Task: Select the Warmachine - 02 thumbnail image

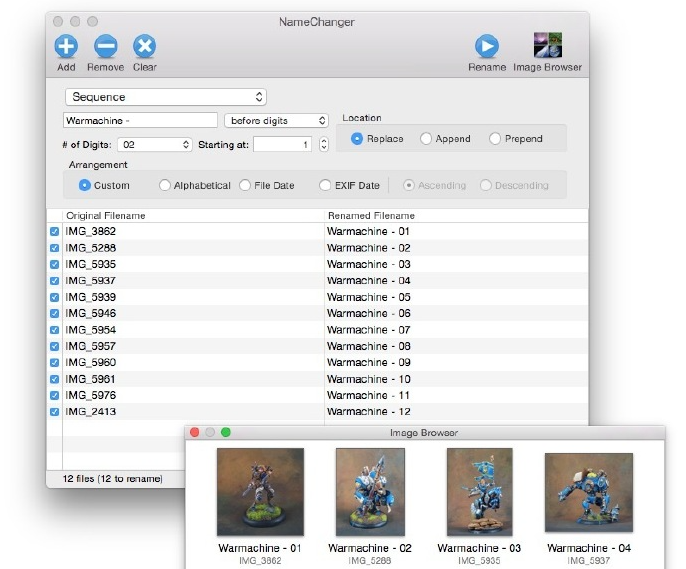Action: click(x=370, y=492)
